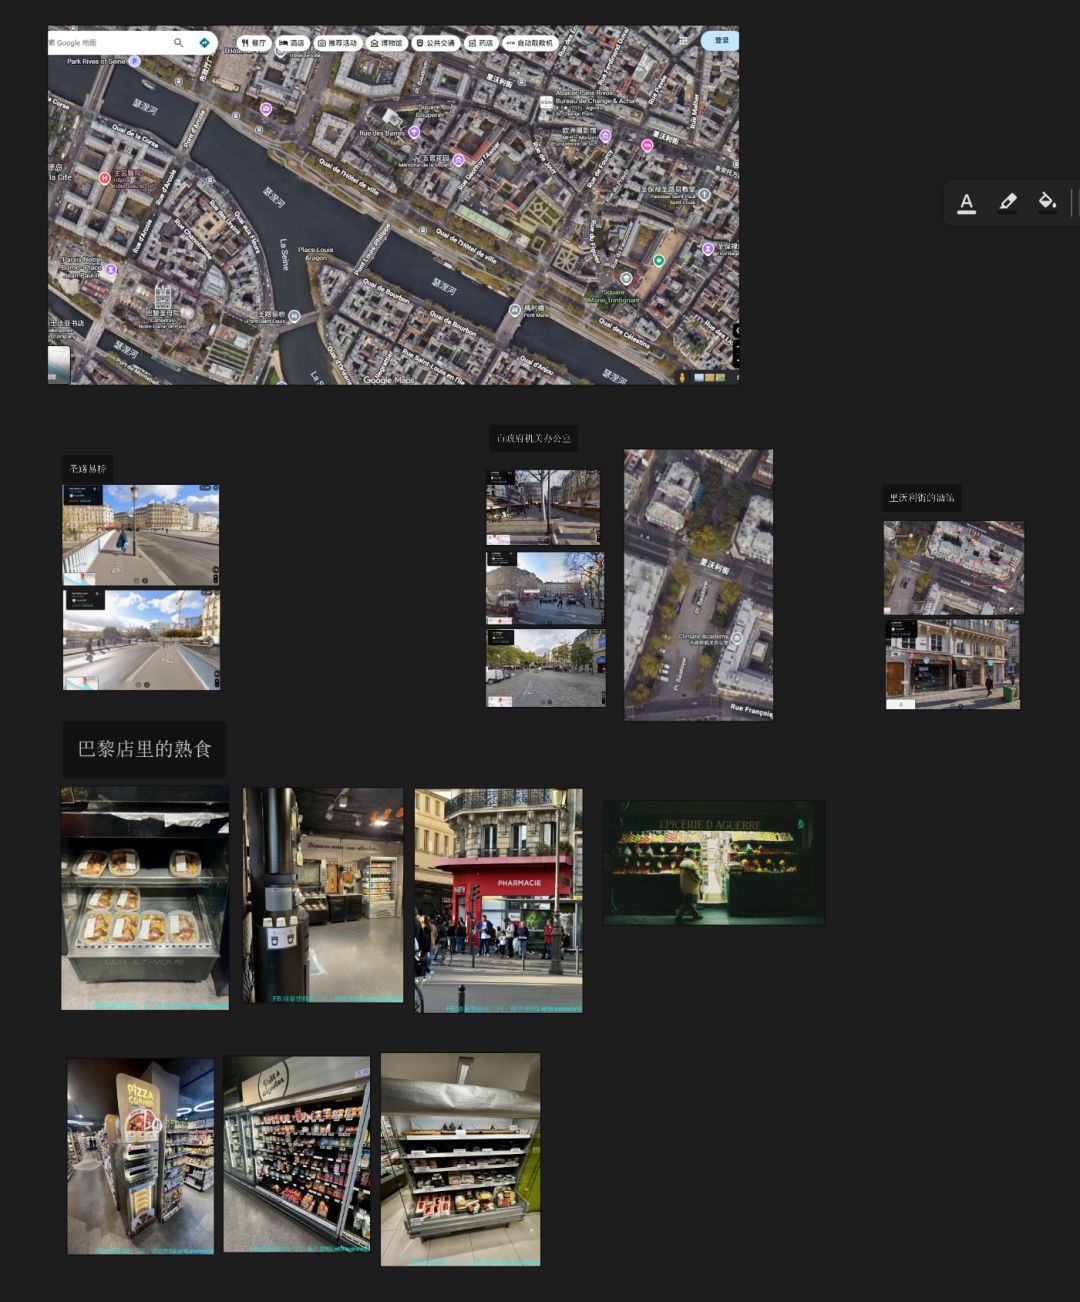The height and width of the screenshot is (1302, 1080).
Task: Click the Notre-Dame cathedral landmark icon
Action: (x=162, y=297)
